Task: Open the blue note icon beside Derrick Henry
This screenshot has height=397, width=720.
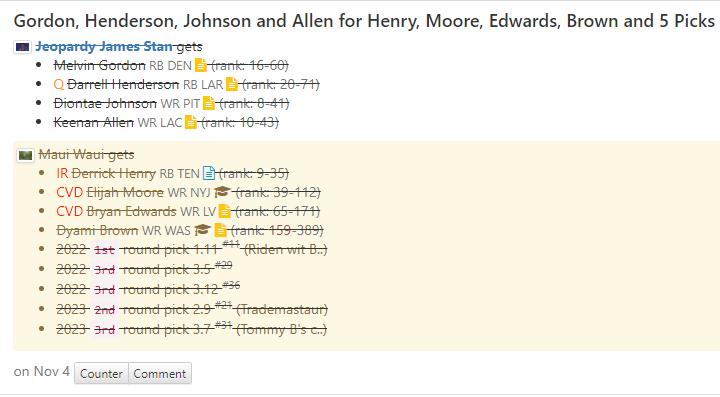Action: click(x=209, y=173)
